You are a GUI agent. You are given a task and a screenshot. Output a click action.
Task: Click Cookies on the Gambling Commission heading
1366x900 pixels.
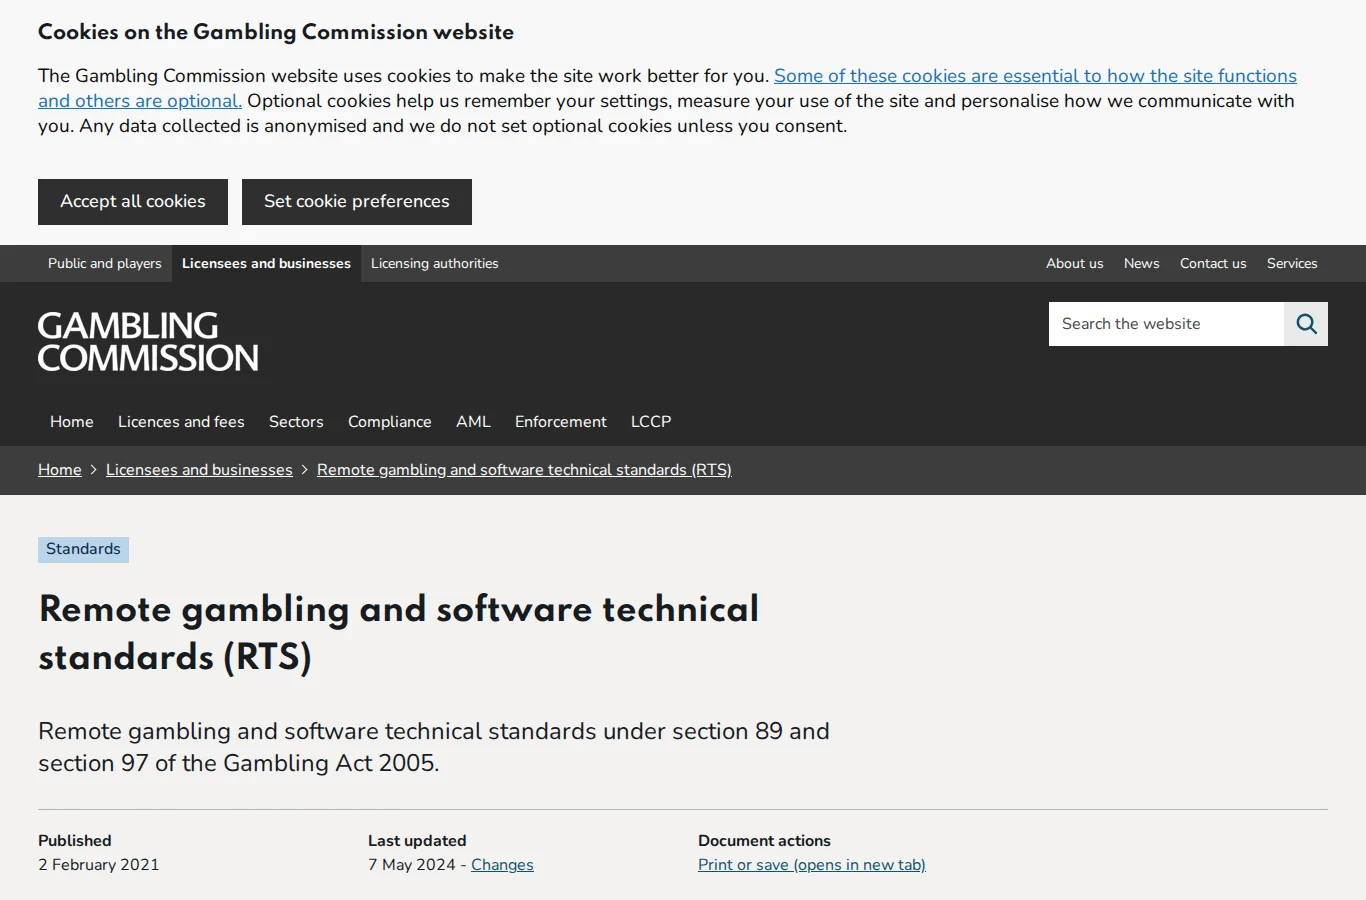coord(276,32)
